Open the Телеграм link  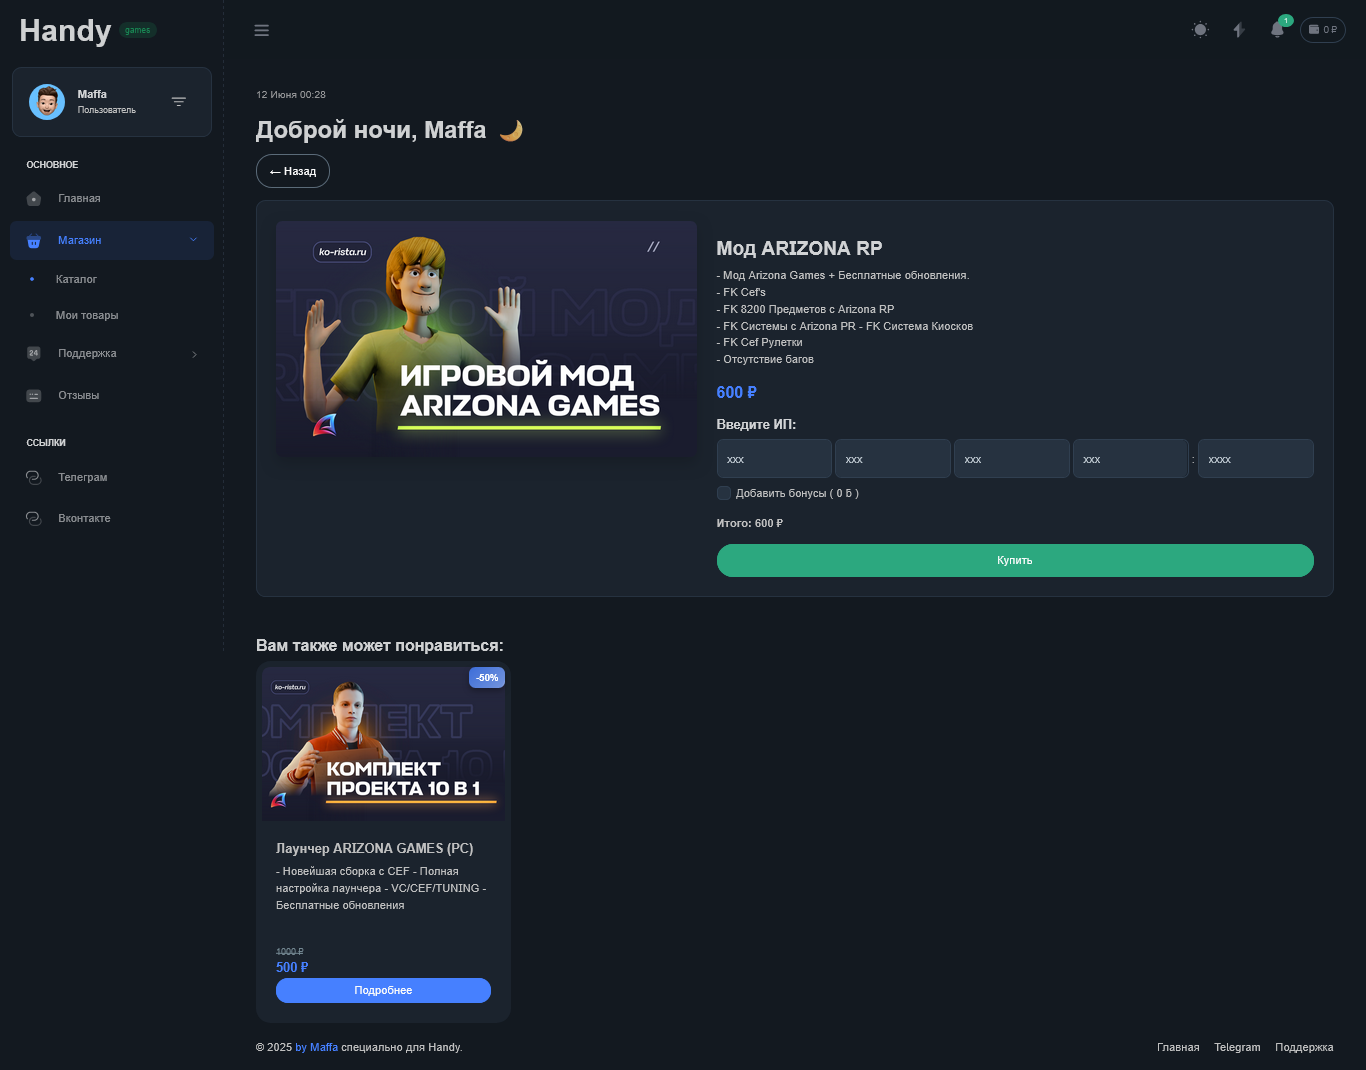click(83, 477)
